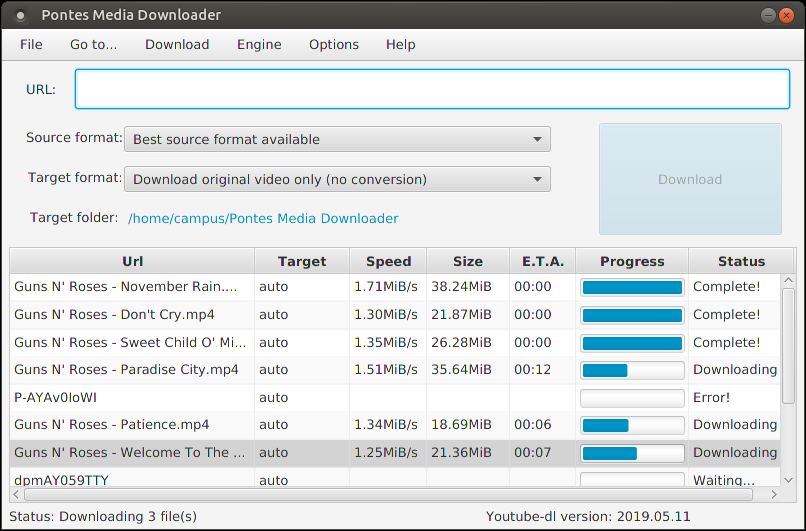Open the File menu

point(31,44)
